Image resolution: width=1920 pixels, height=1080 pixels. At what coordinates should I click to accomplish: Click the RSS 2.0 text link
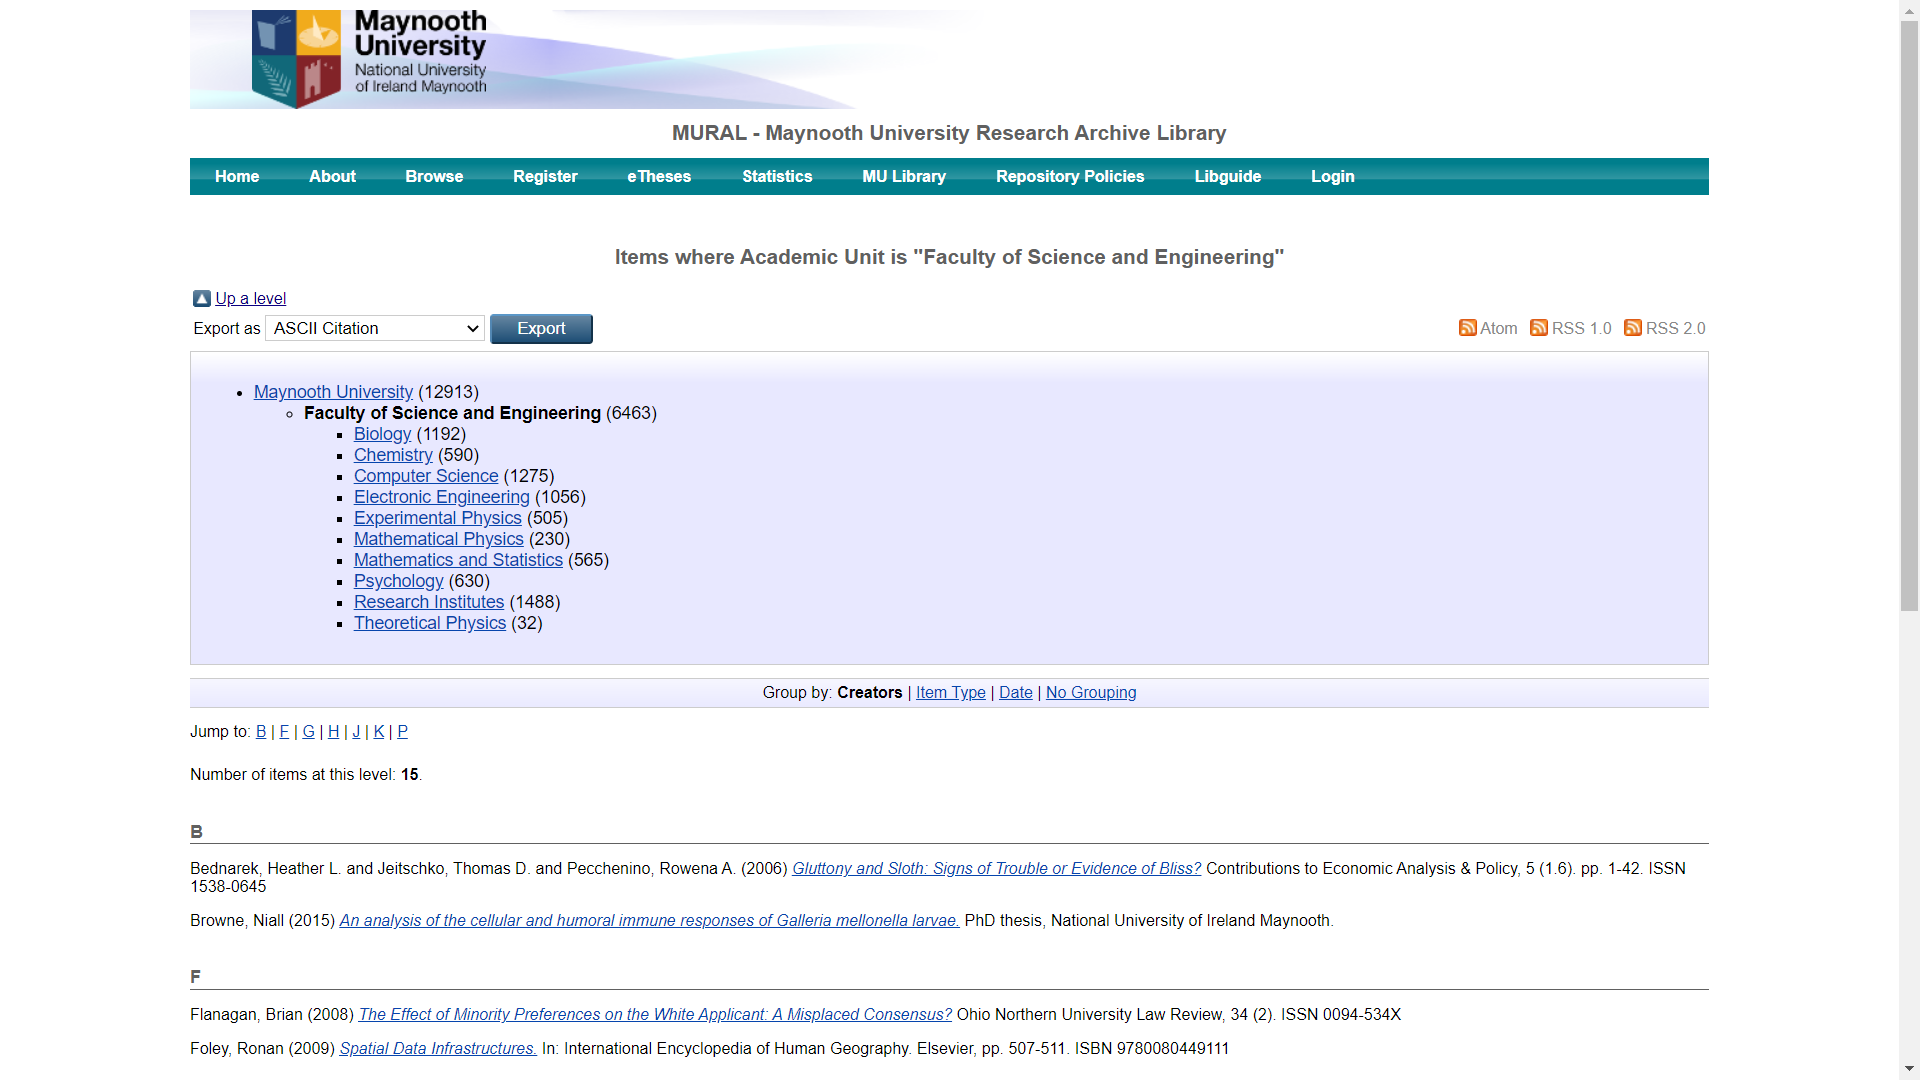[1676, 329]
